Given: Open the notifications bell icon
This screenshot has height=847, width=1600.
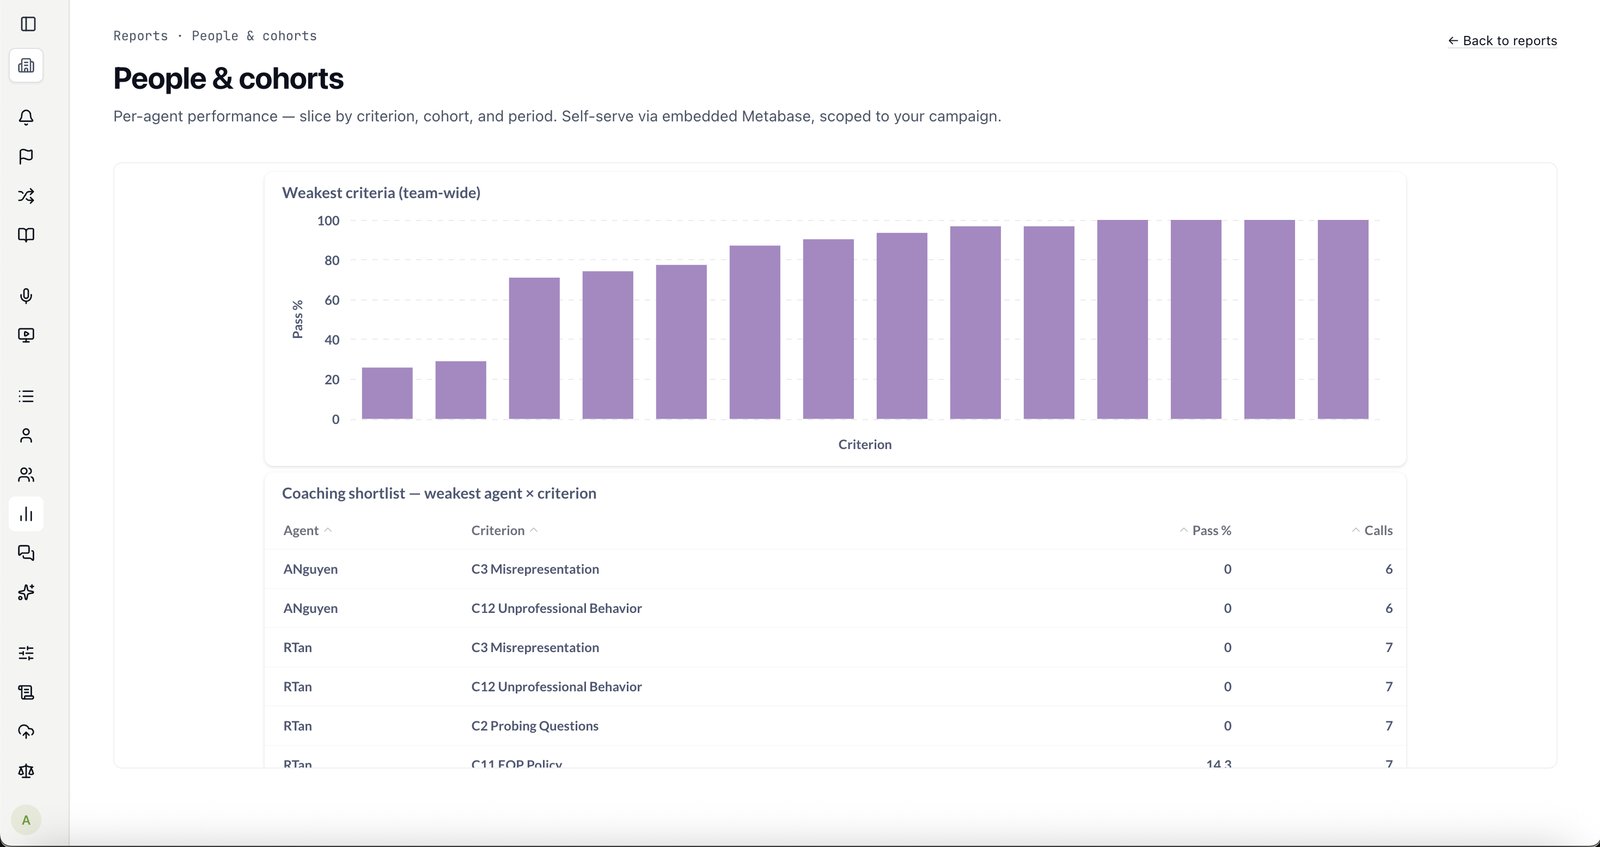Looking at the screenshot, I should tap(26, 117).
